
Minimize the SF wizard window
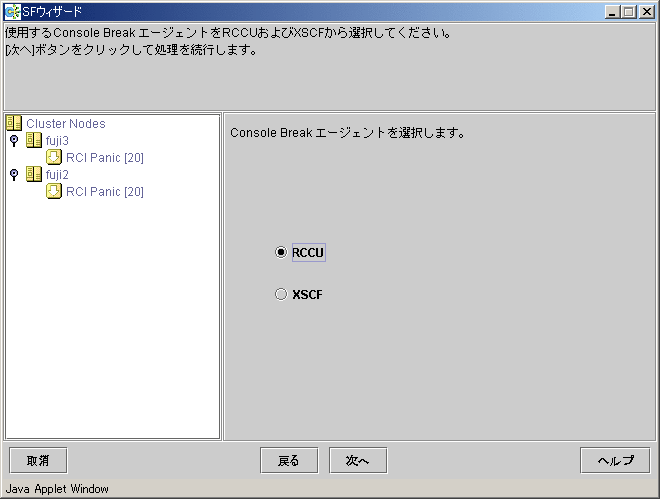point(612,12)
